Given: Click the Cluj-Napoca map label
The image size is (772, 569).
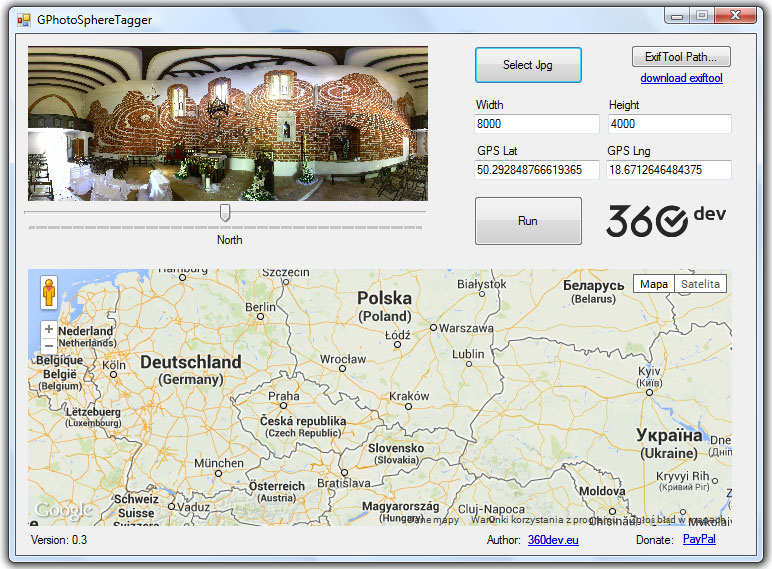Looking at the screenshot, I should pyautogui.click(x=491, y=509).
